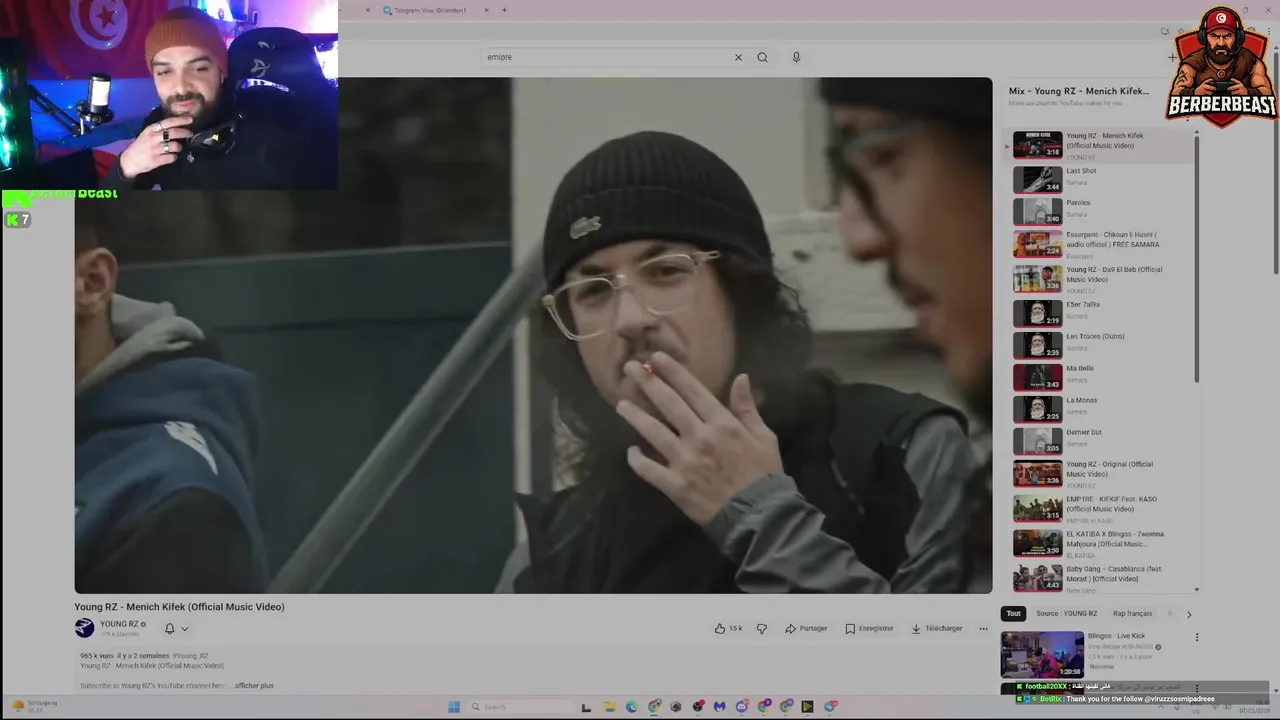Click the '15 k' like count
The width and height of the screenshot is (1280, 720).
tap(736, 628)
